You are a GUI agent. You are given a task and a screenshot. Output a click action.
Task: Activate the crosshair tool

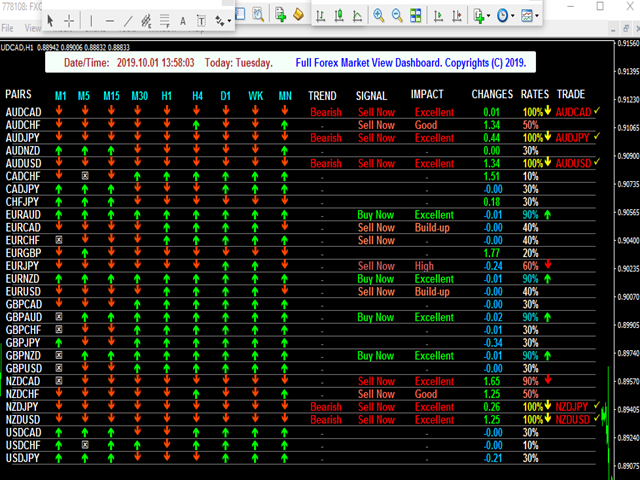[69, 19]
